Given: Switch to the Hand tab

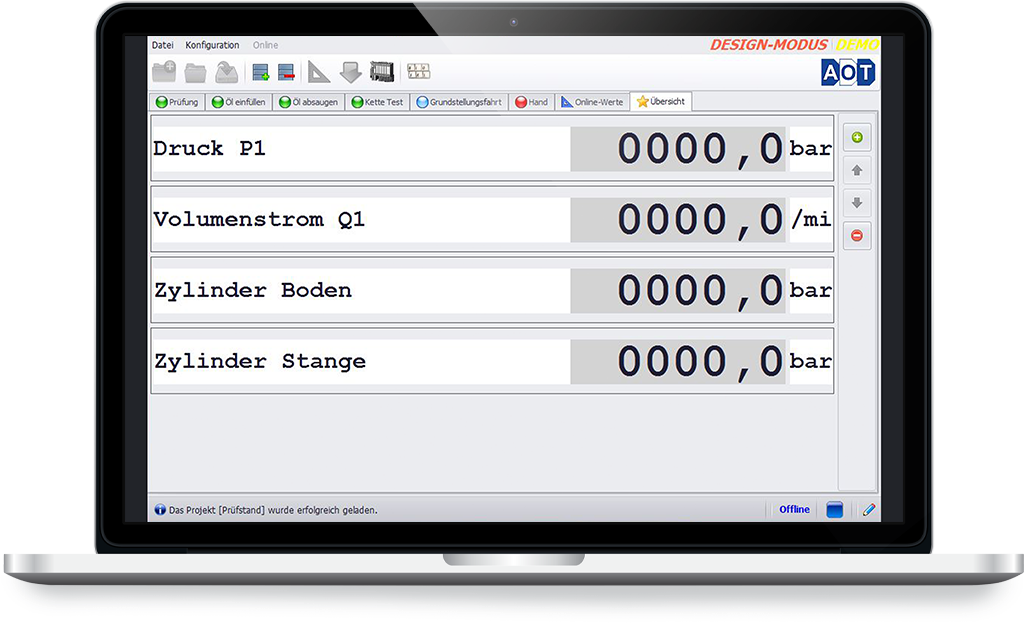Looking at the screenshot, I should tap(532, 102).
